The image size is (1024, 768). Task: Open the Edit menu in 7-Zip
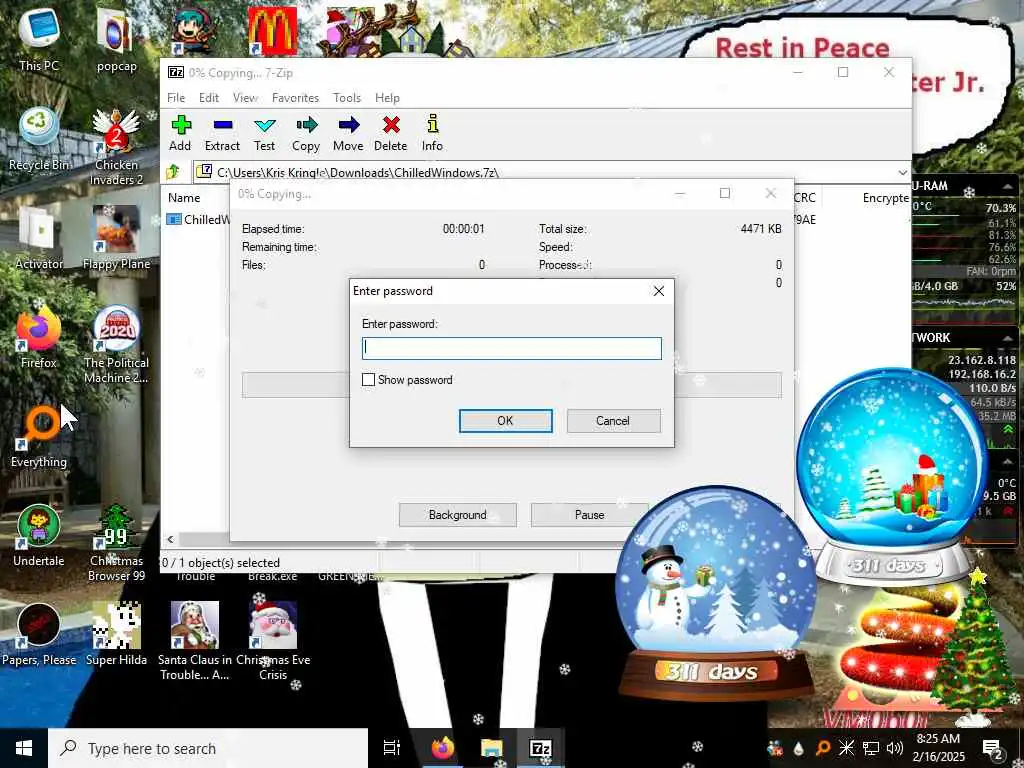(x=209, y=98)
